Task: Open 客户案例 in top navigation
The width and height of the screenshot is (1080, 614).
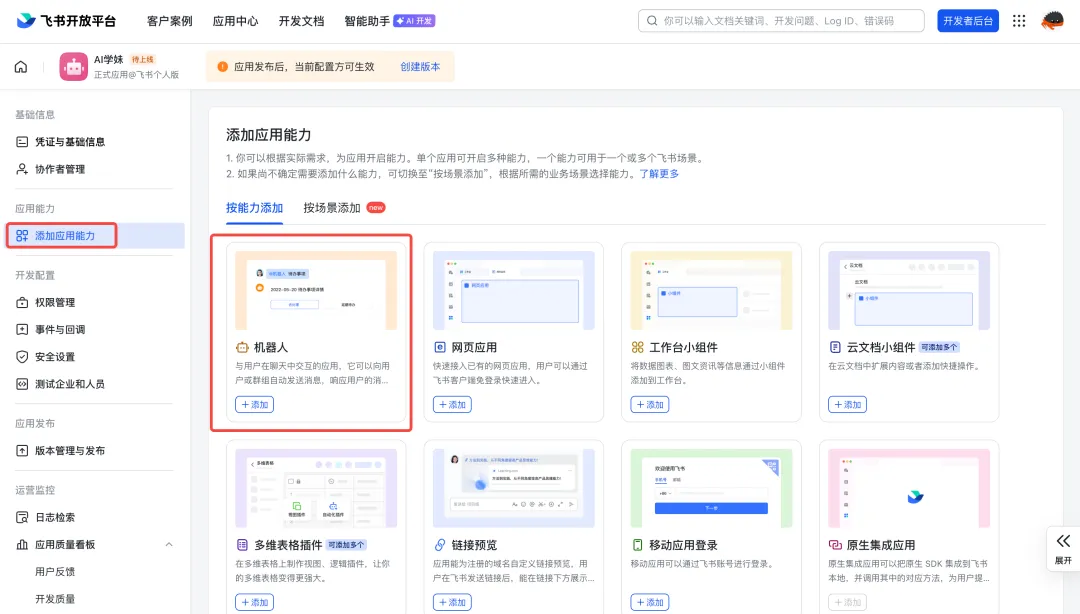Action: point(169,21)
